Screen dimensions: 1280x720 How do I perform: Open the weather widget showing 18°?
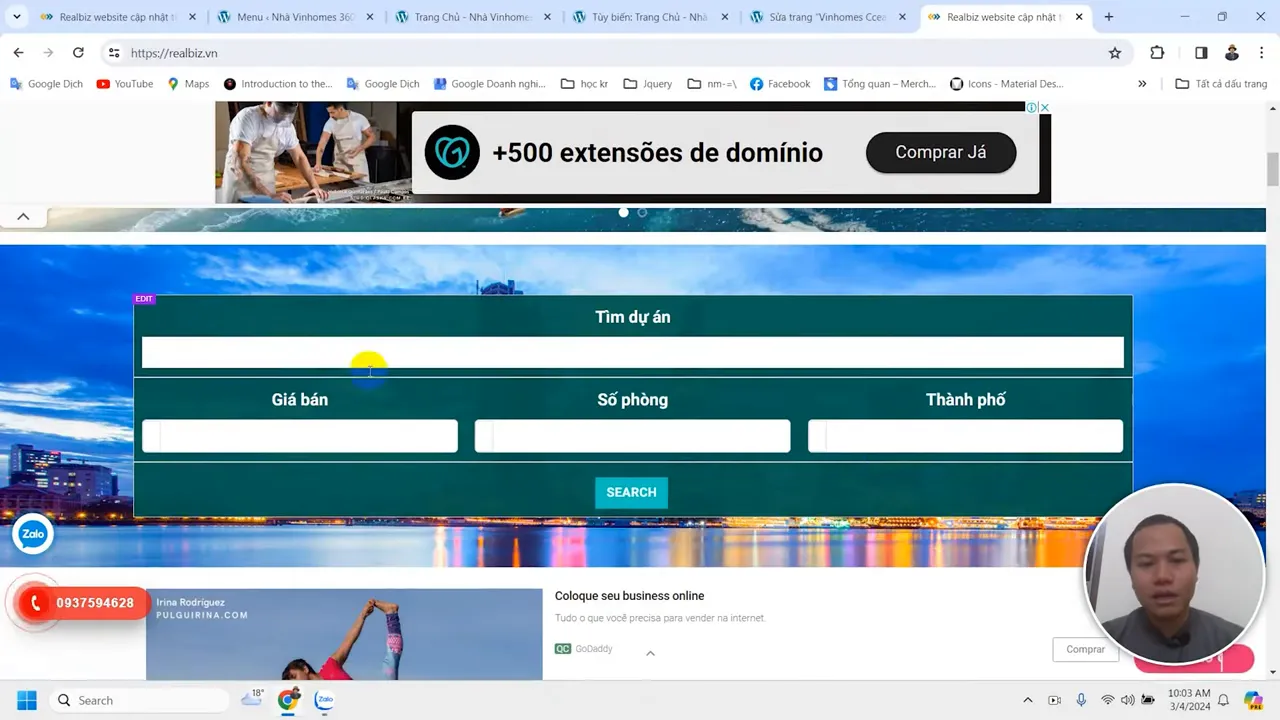[x=252, y=699]
